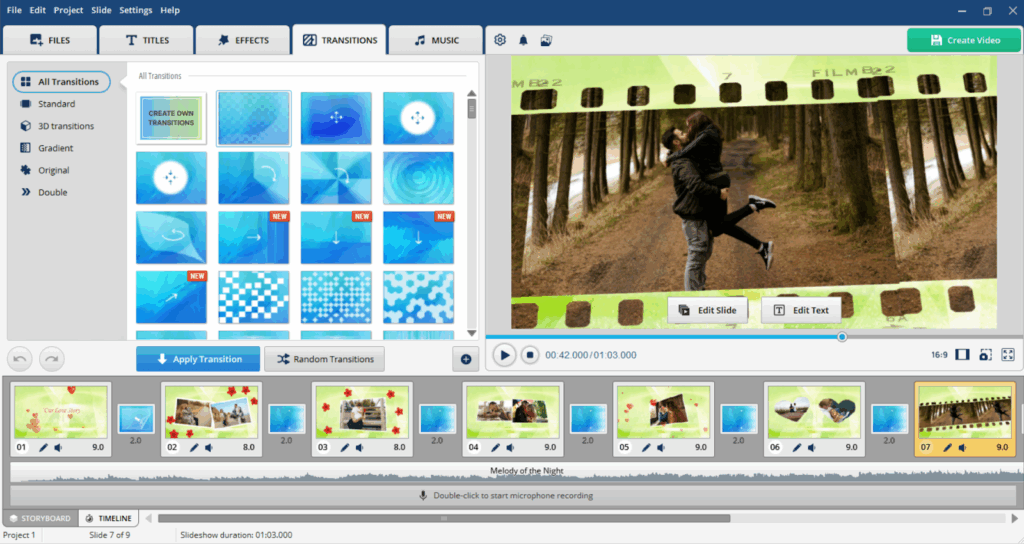This screenshot has height=544, width=1024.
Task: Click the round plus button beside Random Transitions
Action: [465, 359]
